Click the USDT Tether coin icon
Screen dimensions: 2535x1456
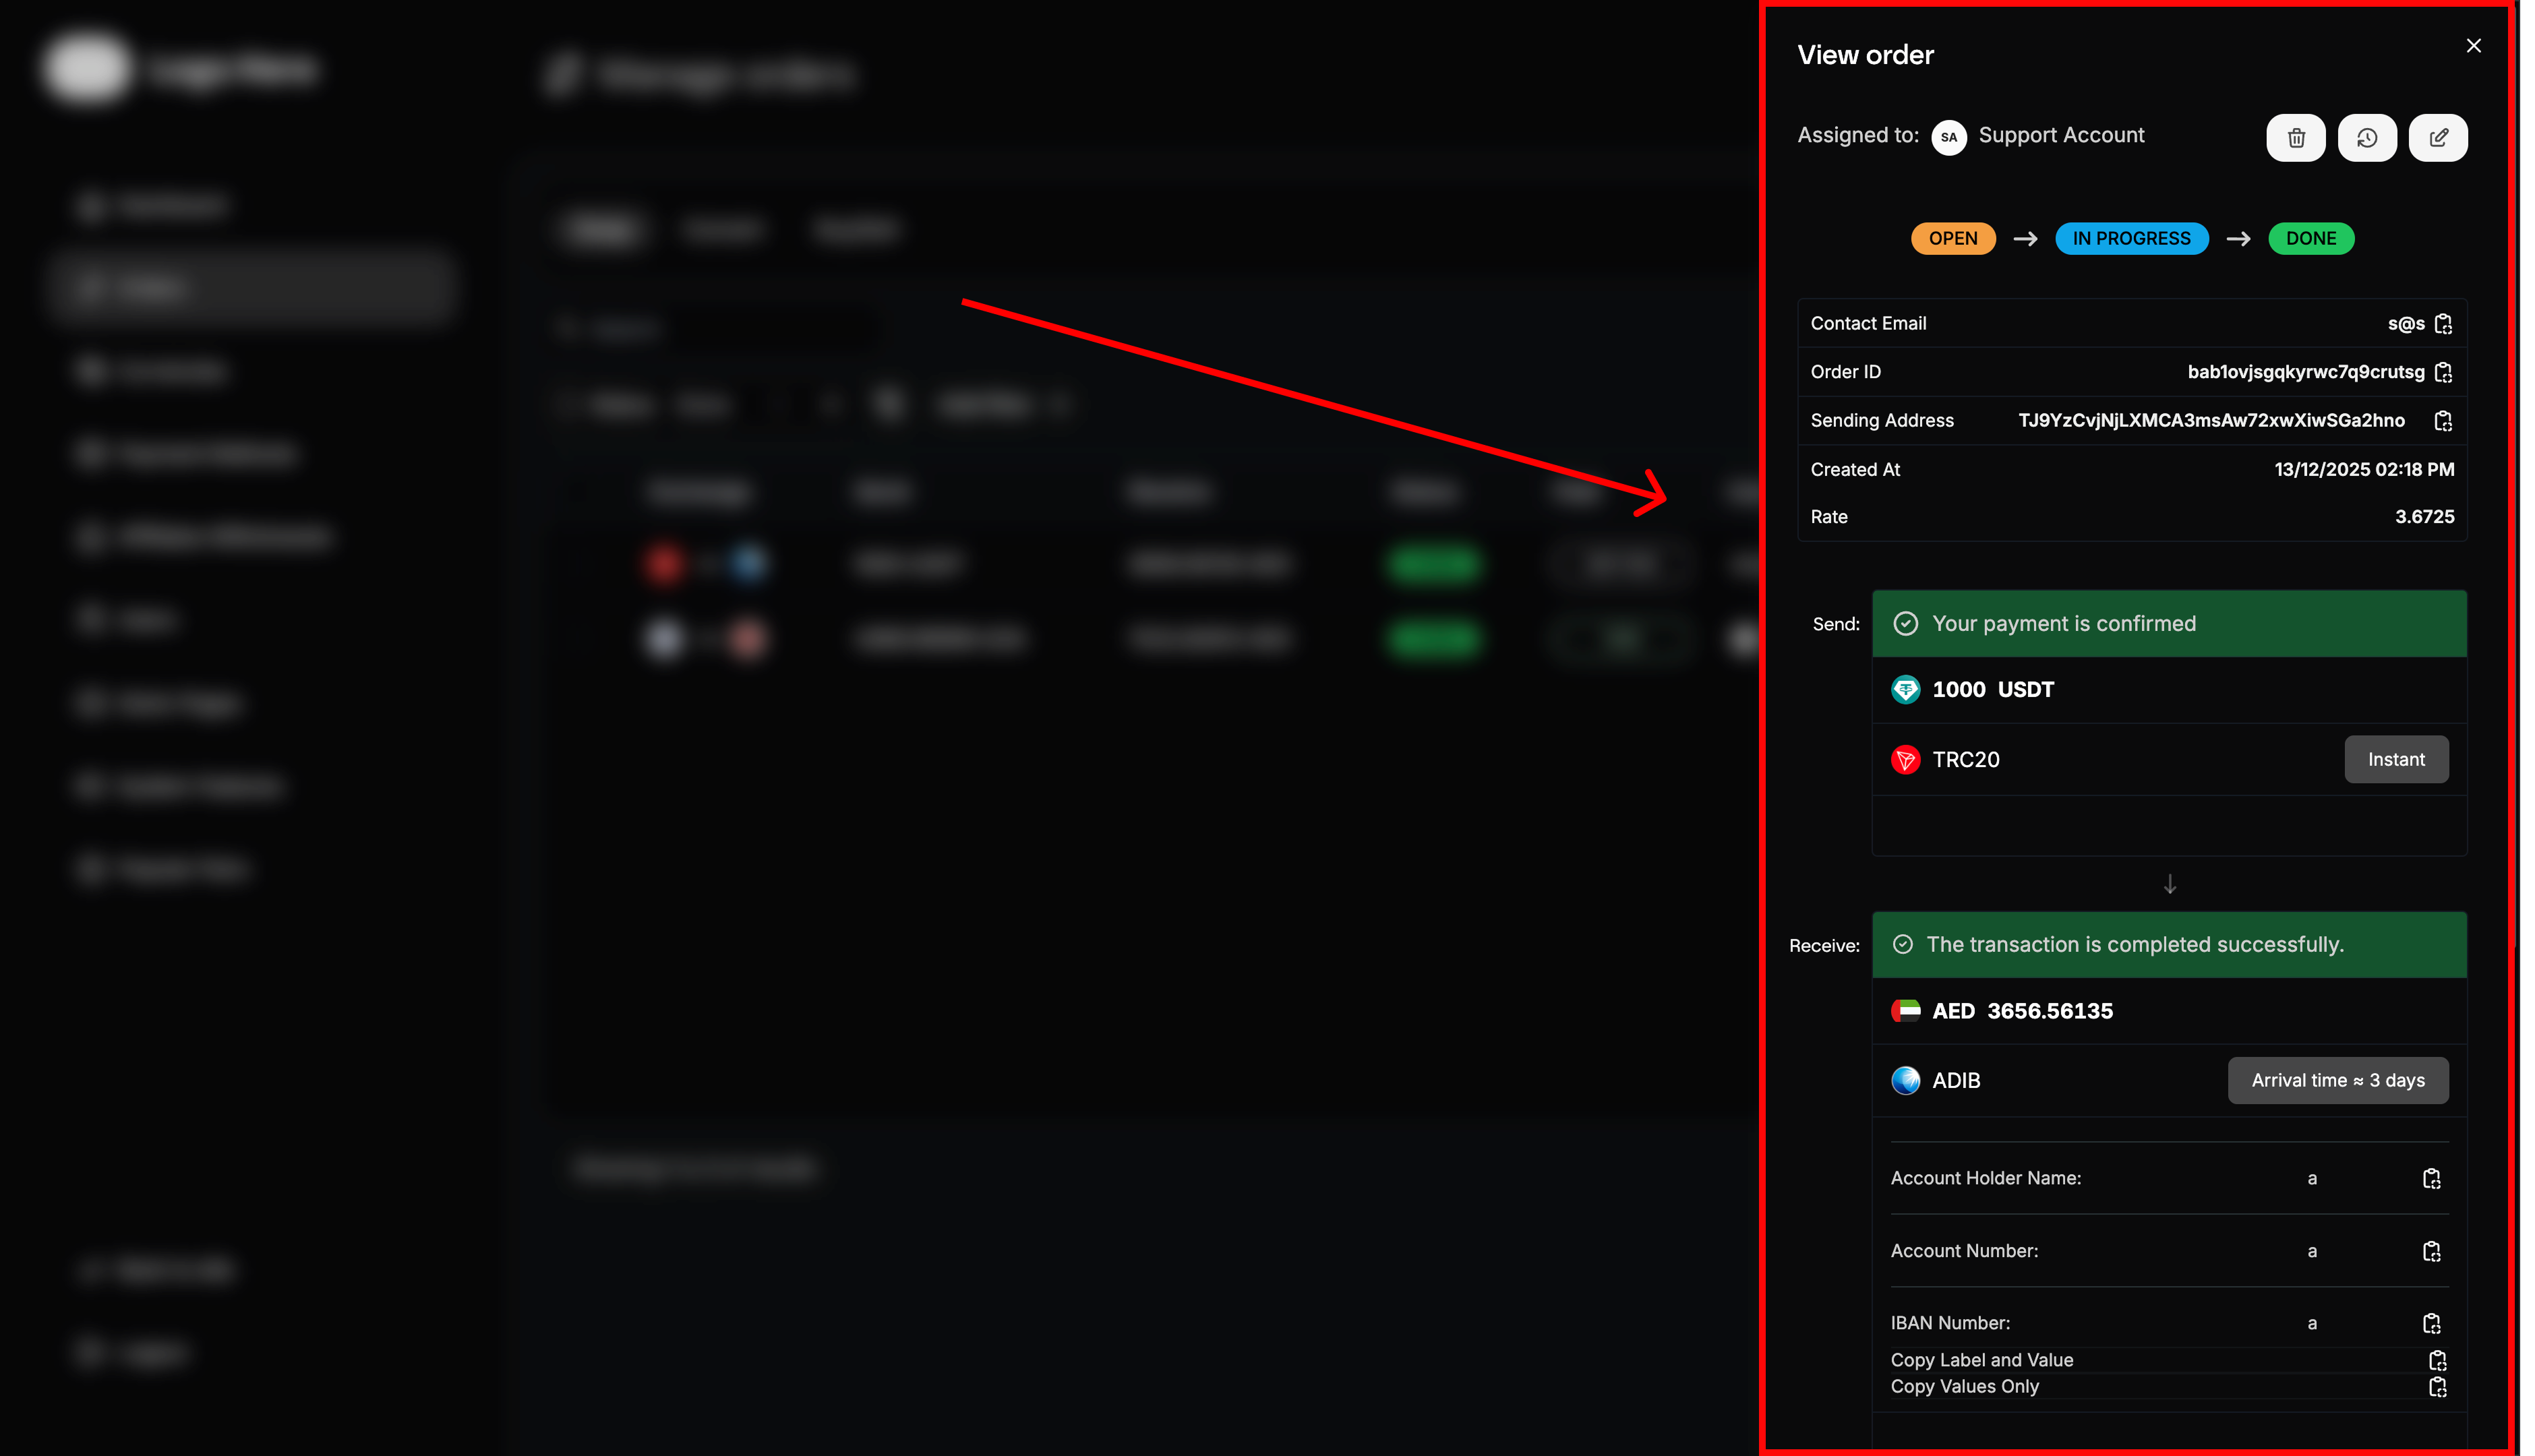1906,689
